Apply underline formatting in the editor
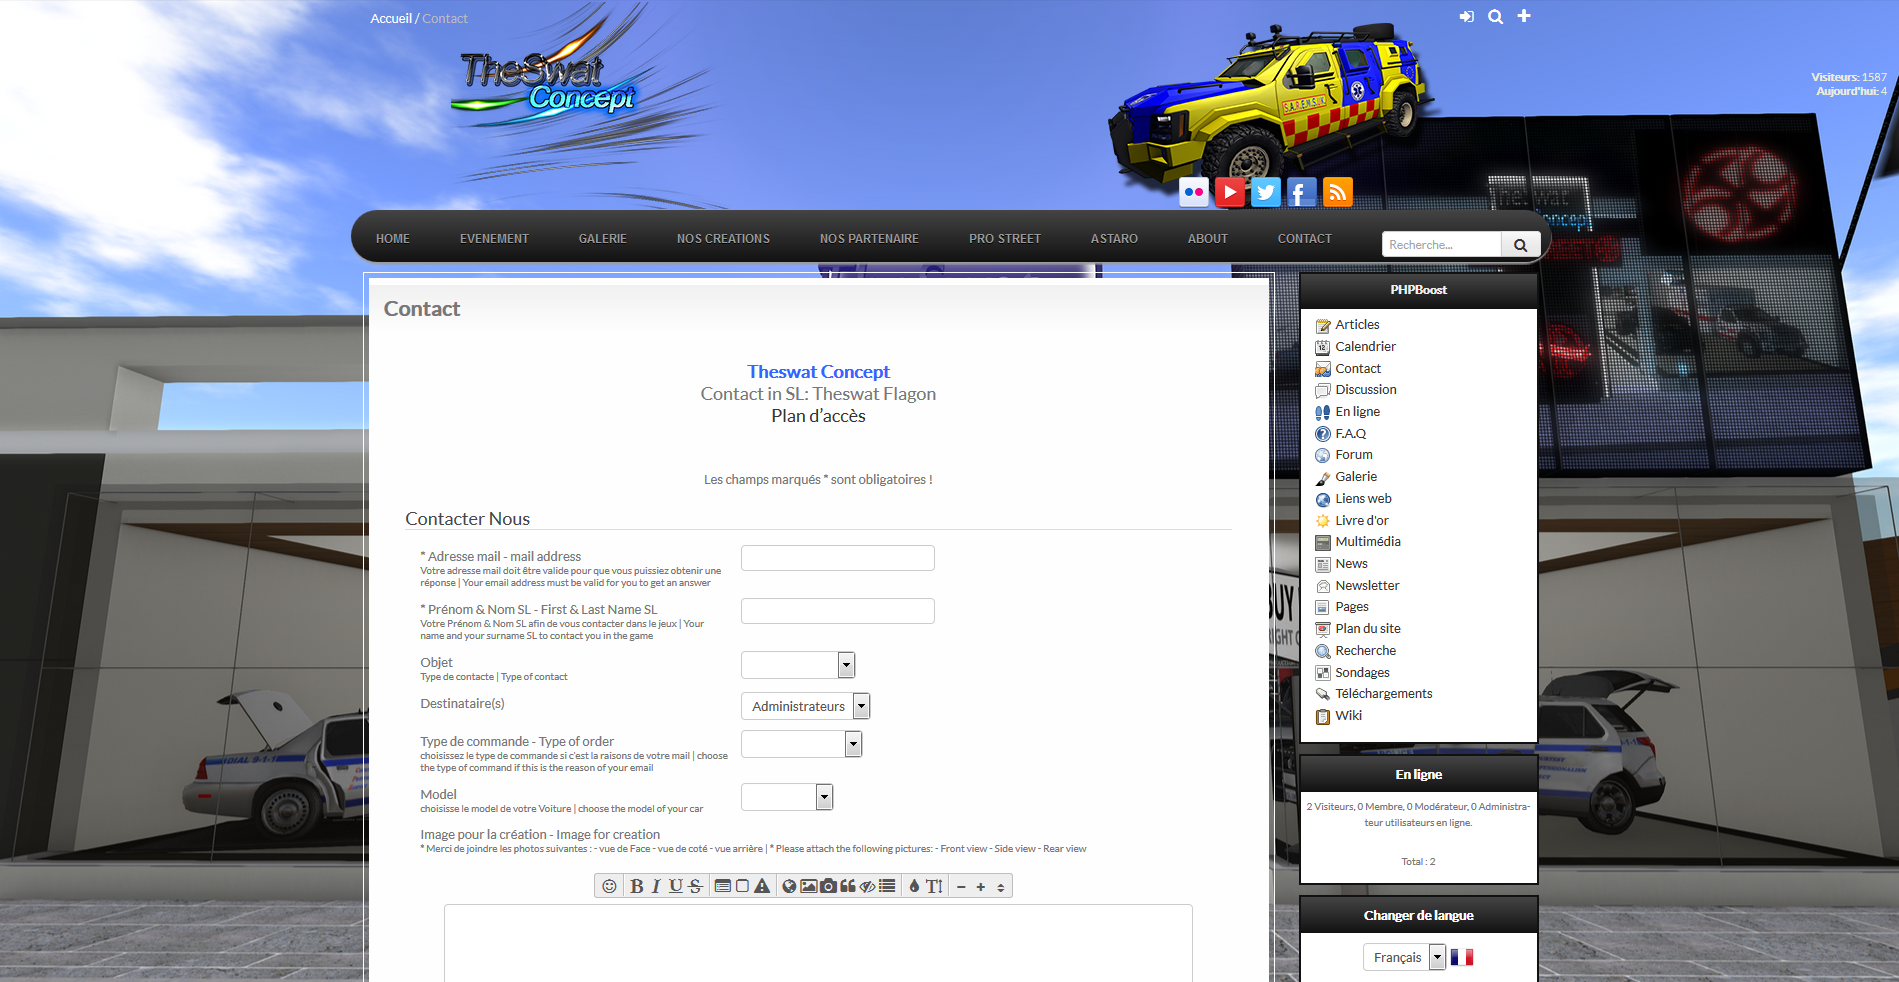The width and height of the screenshot is (1899, 982). (676, 886)
